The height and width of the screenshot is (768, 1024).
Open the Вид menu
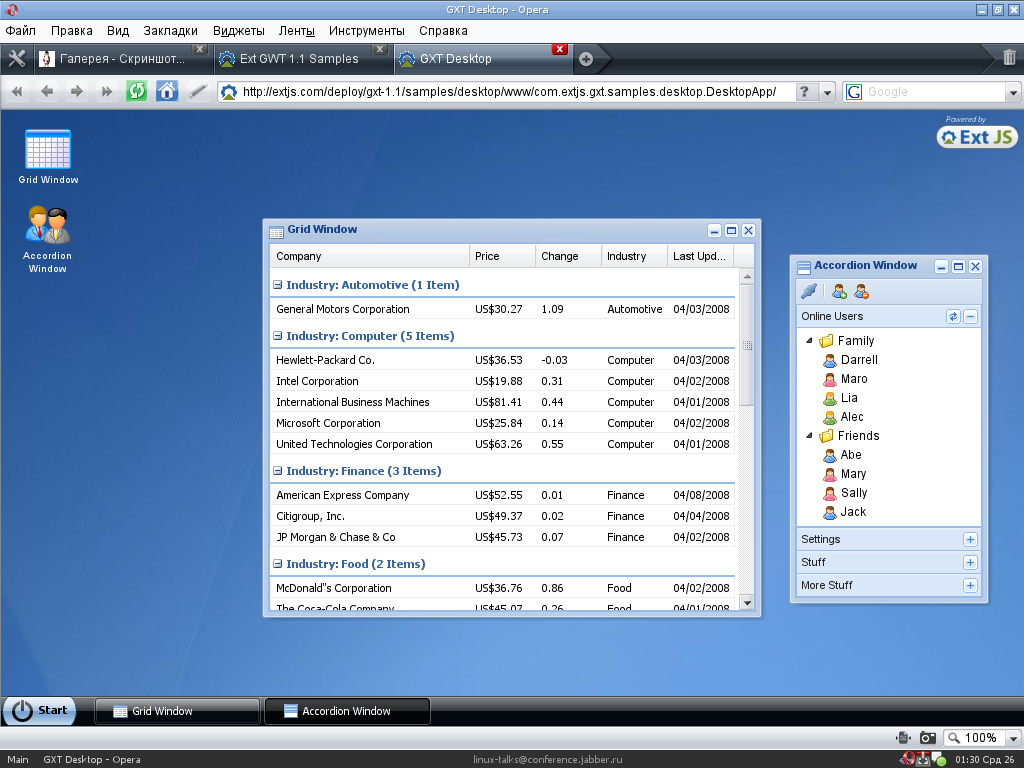coord(118,31)
